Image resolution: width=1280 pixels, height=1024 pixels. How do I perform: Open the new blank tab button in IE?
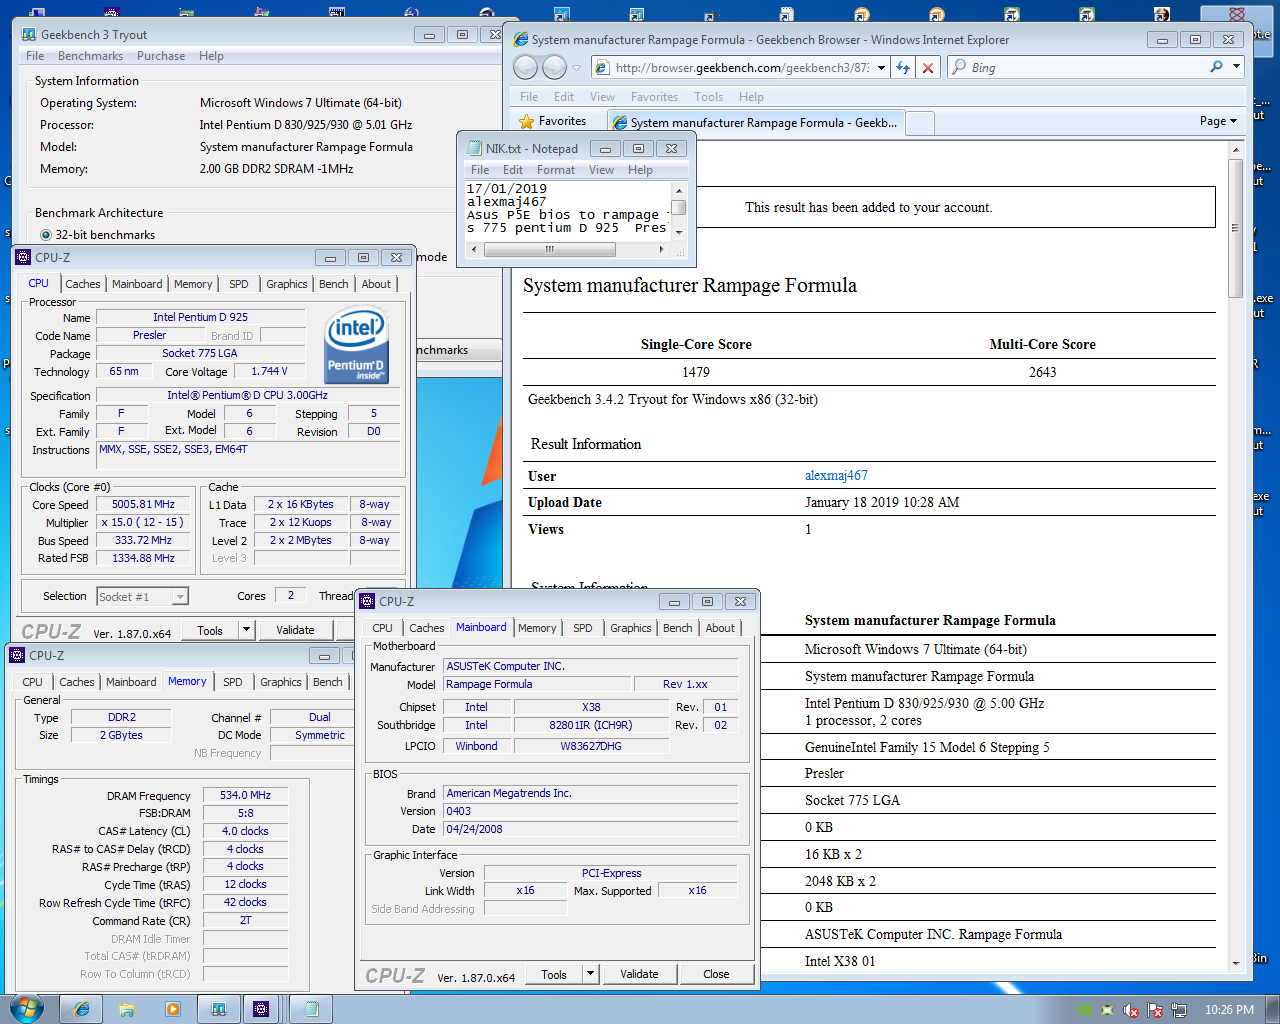coord(920,123)
